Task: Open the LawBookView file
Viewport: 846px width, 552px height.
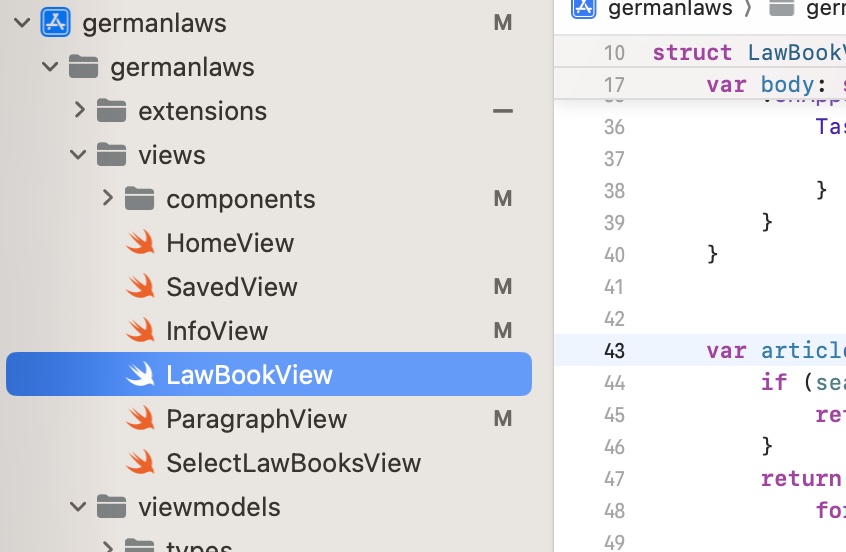Action: click(x=249, y=375)
